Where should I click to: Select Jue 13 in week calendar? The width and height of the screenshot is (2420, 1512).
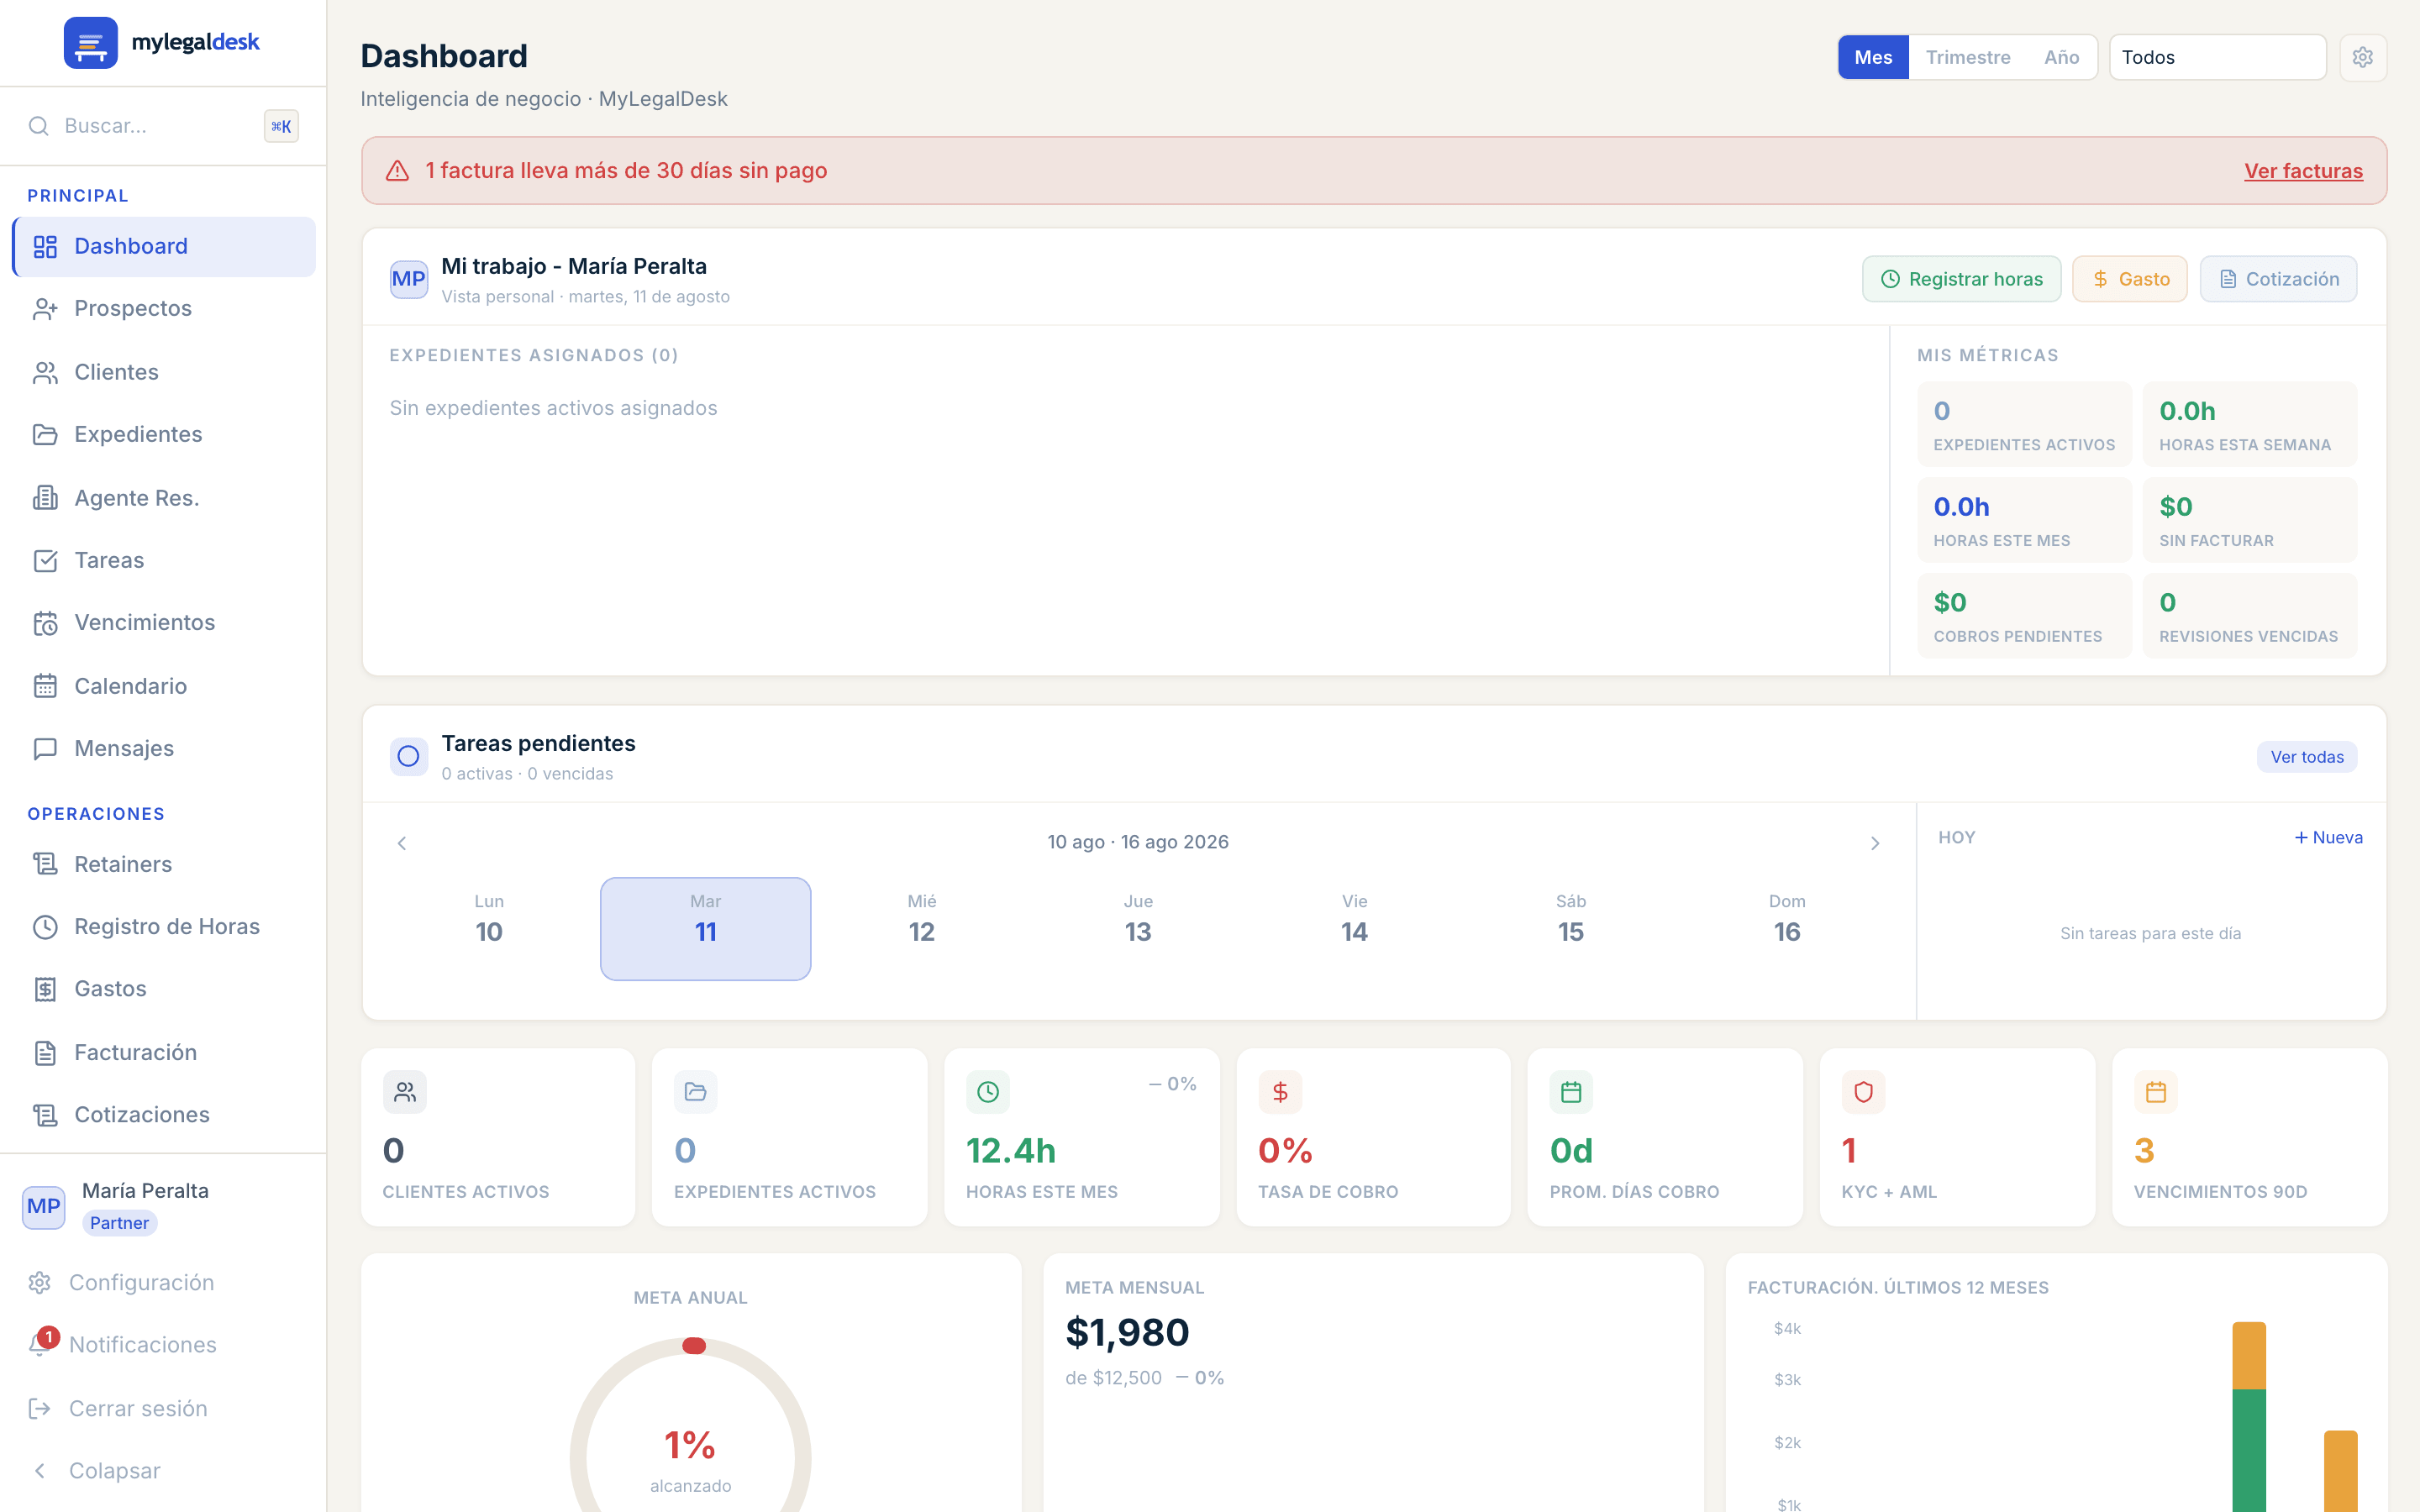[x=1138, y=928]
